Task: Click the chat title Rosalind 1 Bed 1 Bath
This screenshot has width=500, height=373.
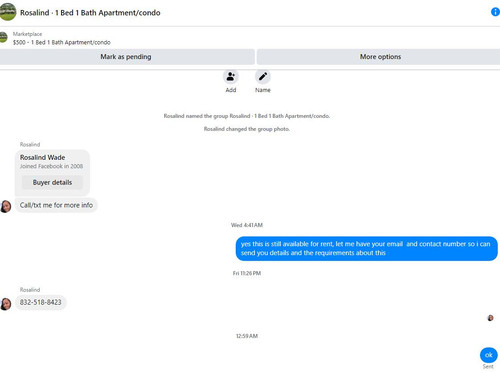Action: tap(90, 13)
